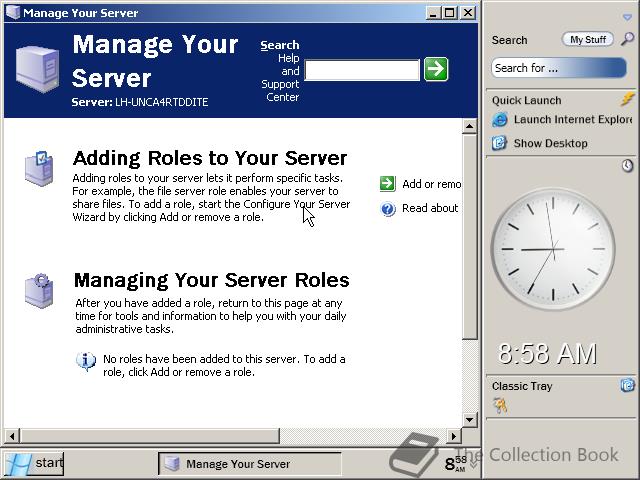The height and width of the screenshot is (480, 640).
Task: Click the Classic Tray header icon
Action: click(627, 385)
